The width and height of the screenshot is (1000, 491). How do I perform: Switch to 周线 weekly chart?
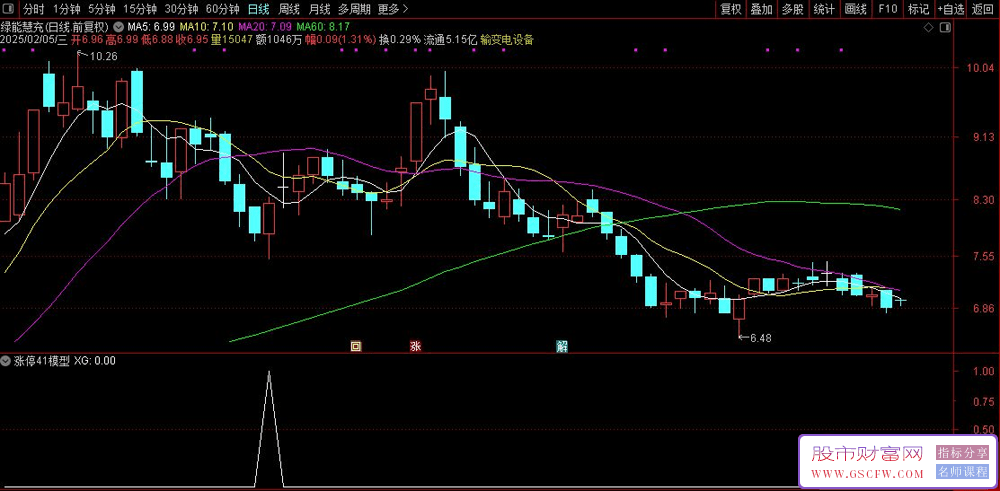click(289, 9)
